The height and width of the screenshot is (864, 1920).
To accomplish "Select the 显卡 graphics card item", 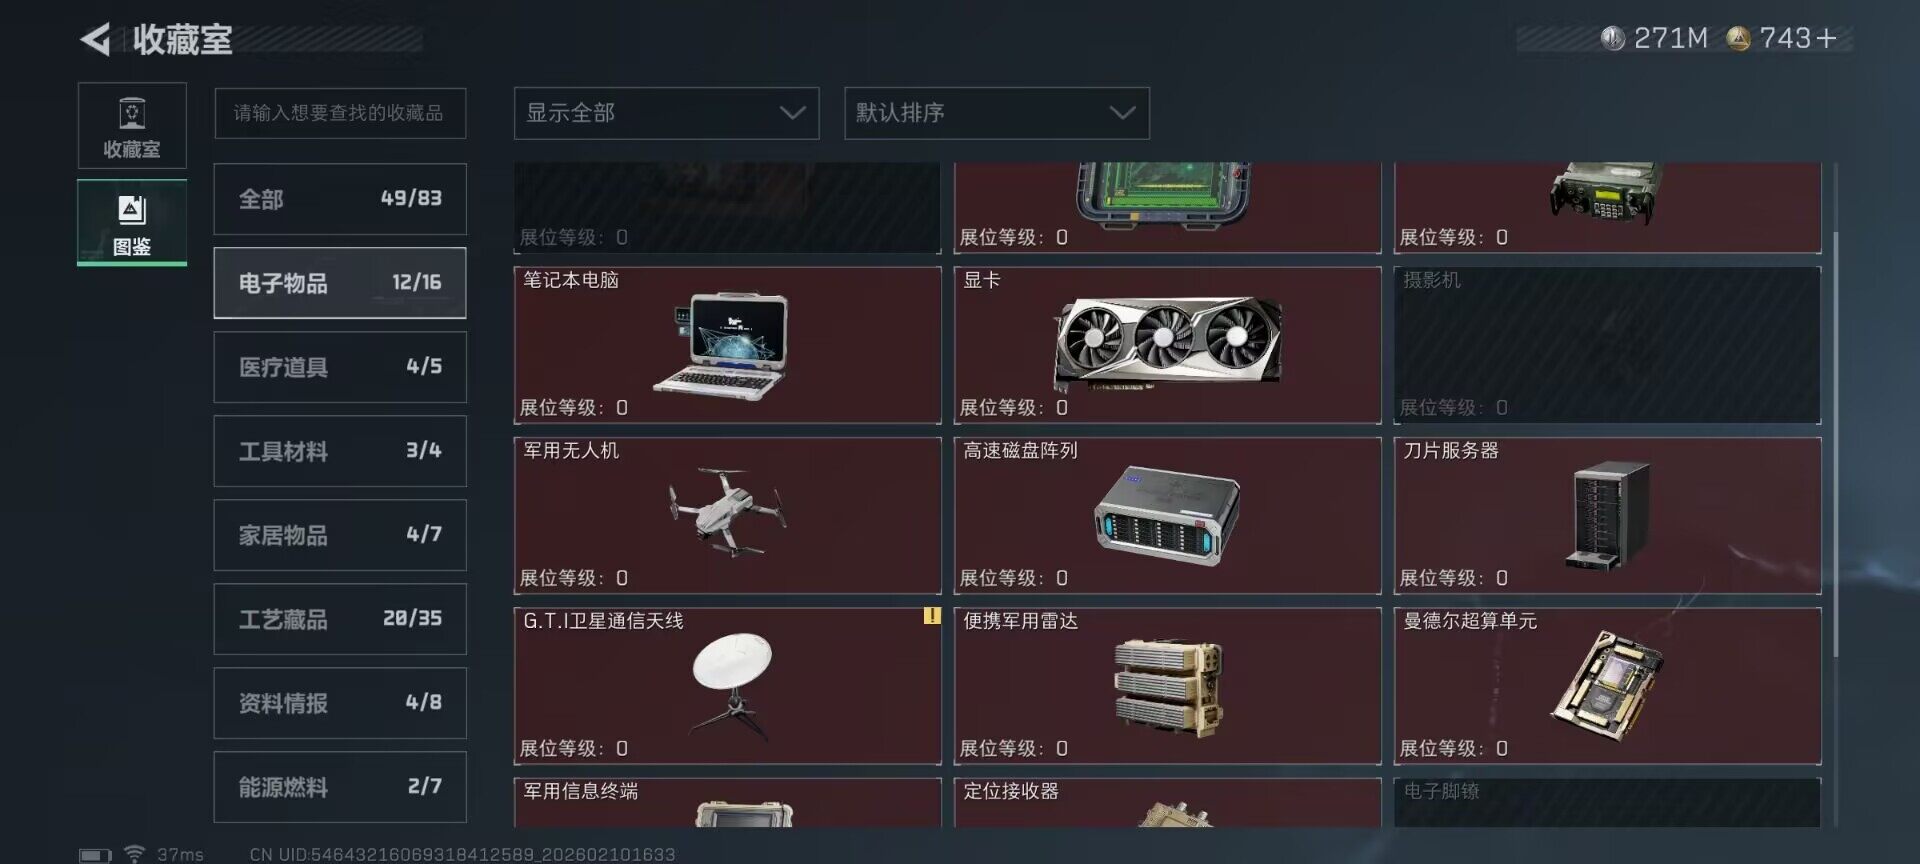I will 1167,345.
